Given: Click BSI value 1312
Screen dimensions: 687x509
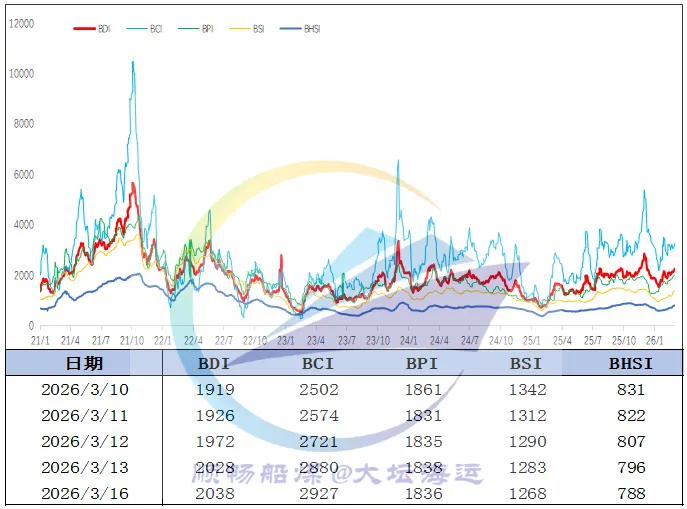Looking at the screenshot, I should [528, 415].
